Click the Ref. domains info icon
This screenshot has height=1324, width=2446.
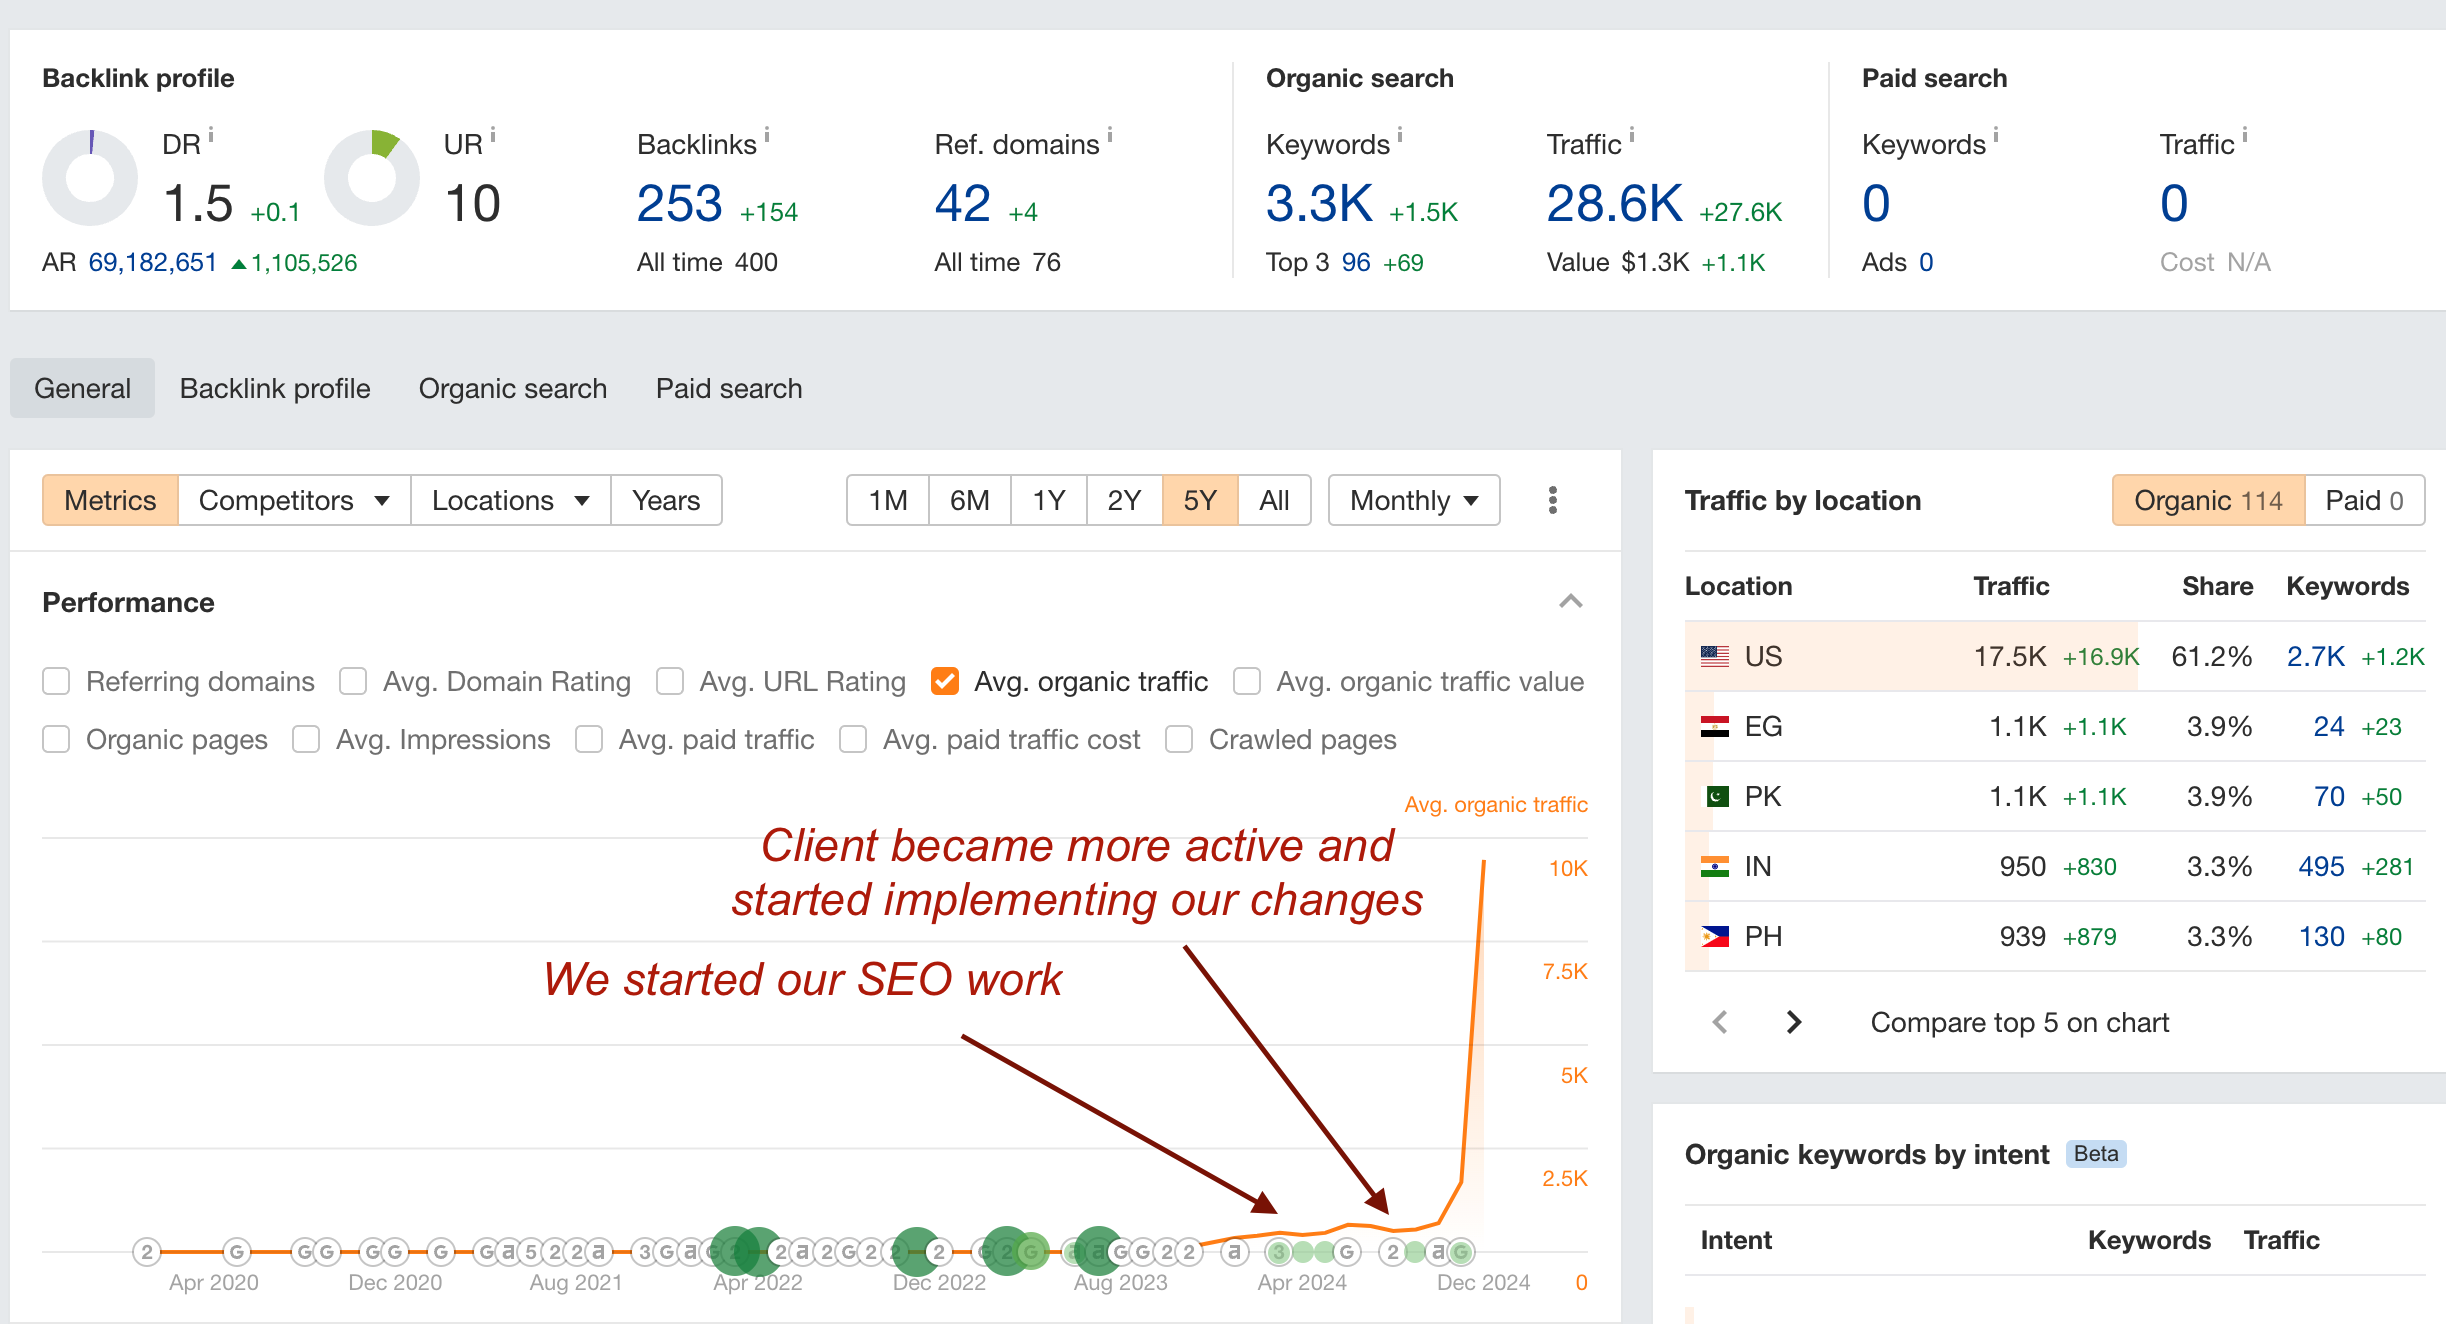coord(1110,135)
